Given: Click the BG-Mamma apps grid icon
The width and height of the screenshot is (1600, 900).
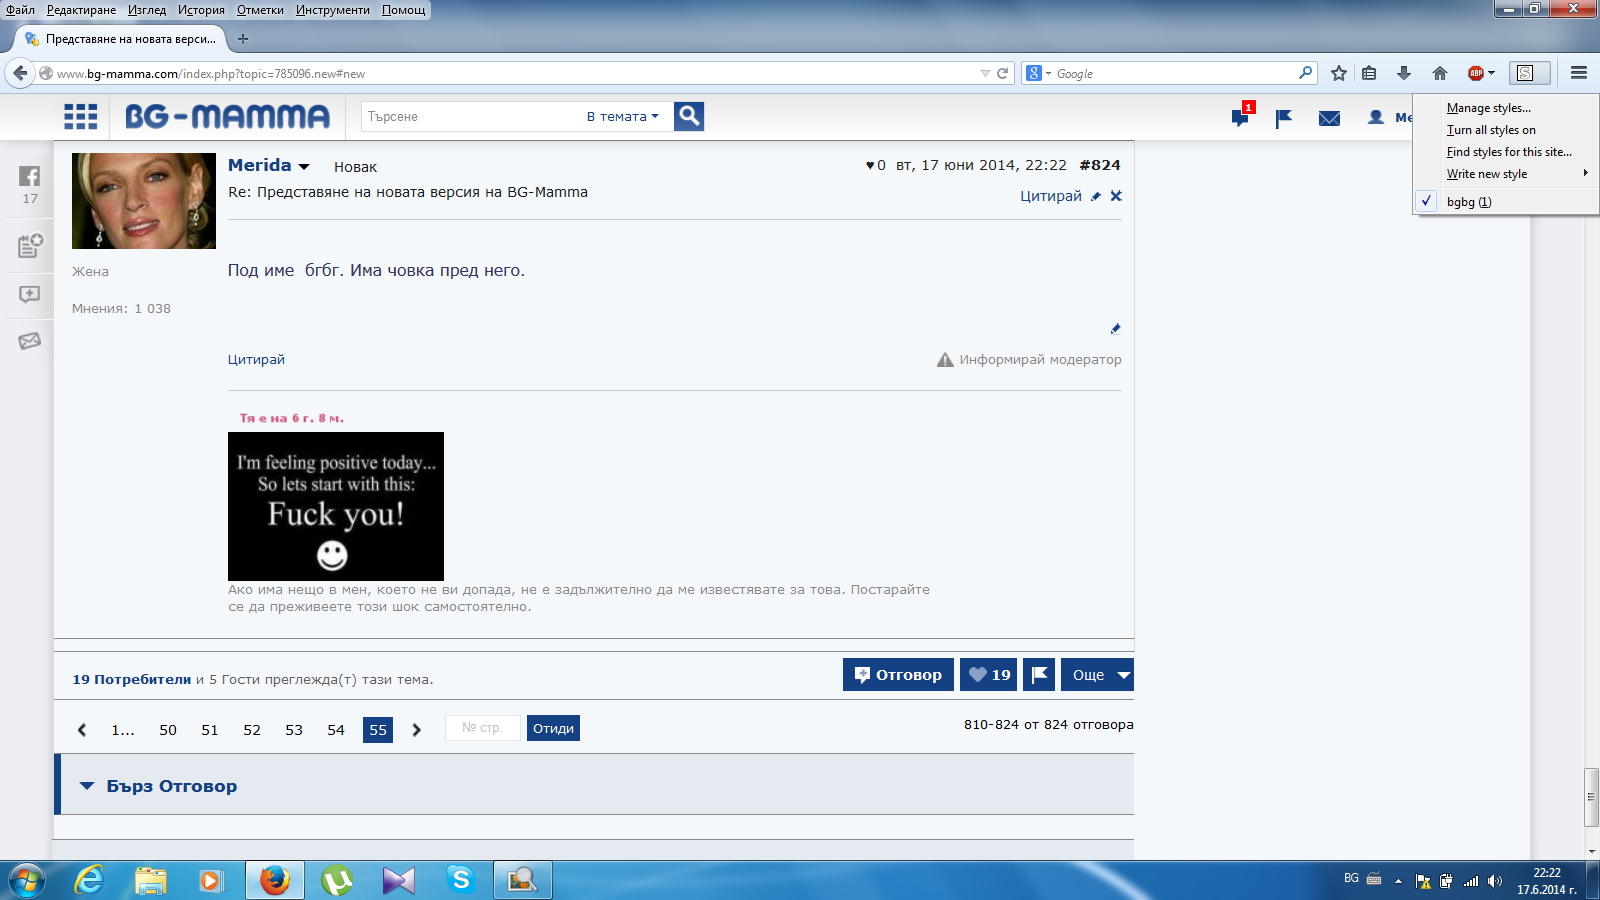Looking at the screenshot, I should click(x=80, y=117).
